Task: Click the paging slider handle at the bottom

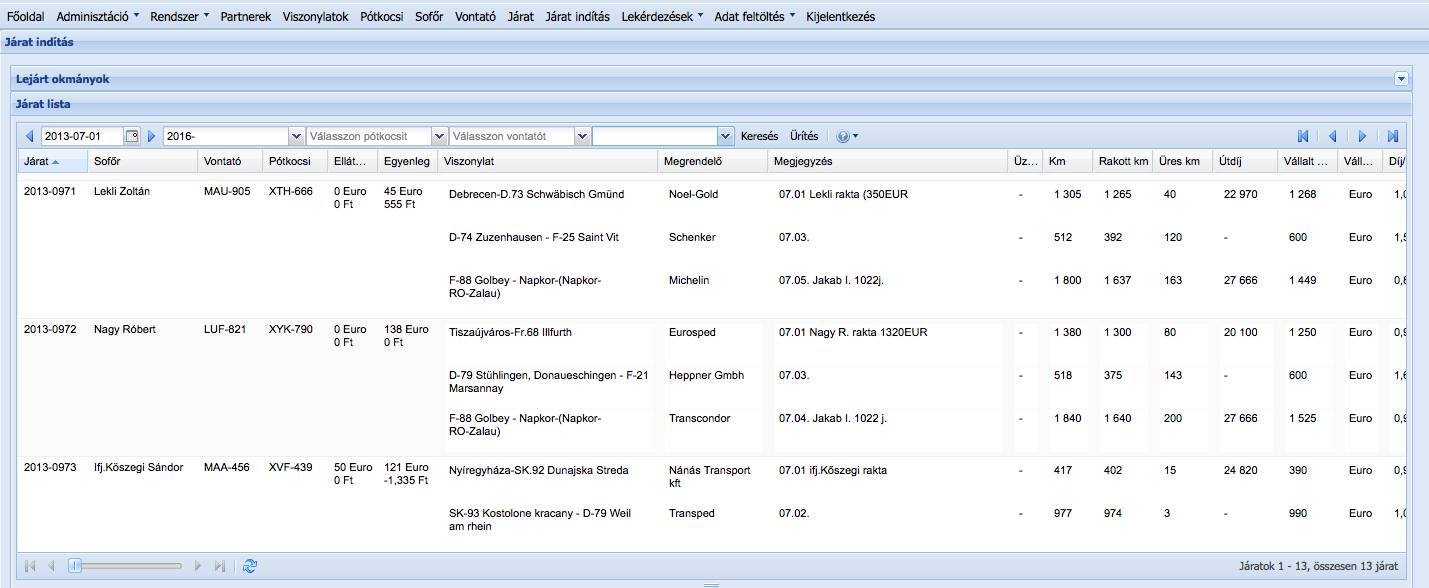Action: pyautogui.click(x=74, y=566)
